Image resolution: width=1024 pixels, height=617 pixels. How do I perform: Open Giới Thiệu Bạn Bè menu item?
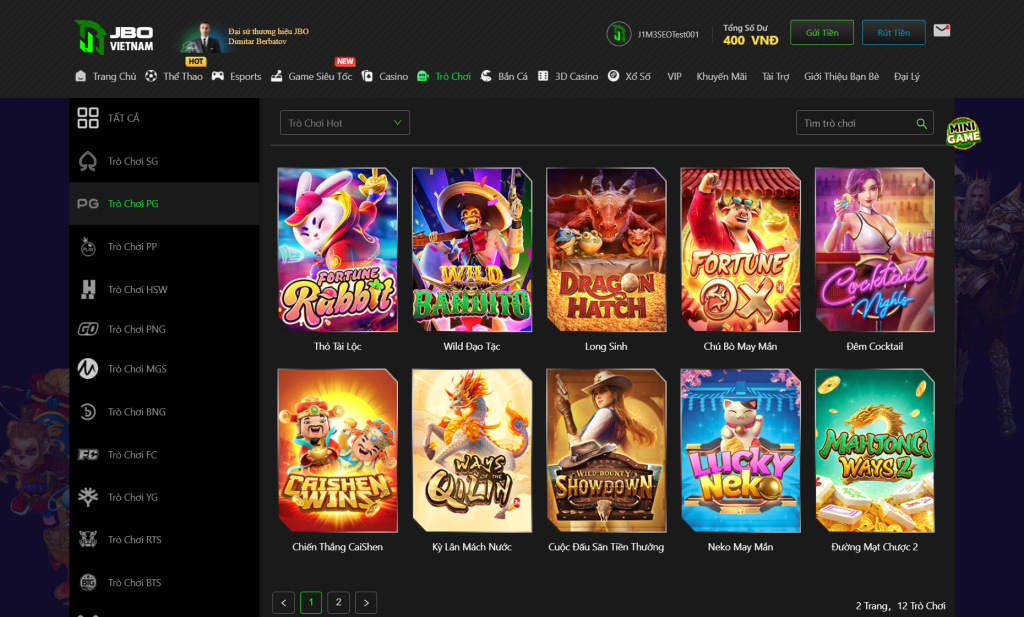[841, 76]
